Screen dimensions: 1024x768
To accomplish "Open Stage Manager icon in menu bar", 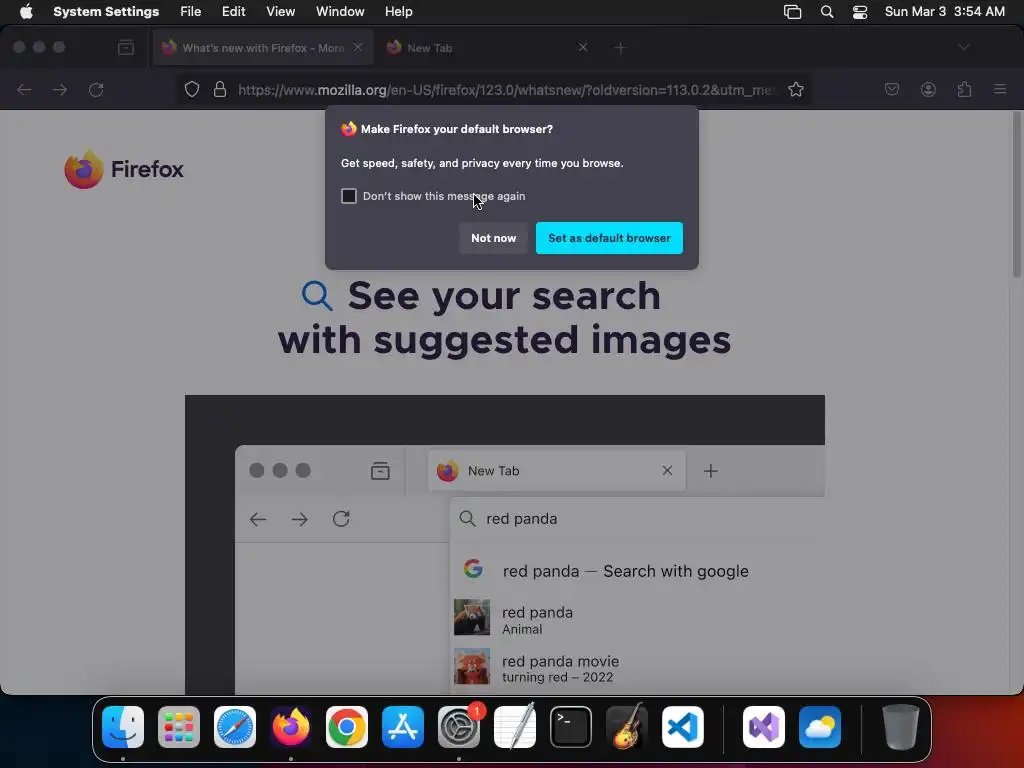I will [792, 11].
